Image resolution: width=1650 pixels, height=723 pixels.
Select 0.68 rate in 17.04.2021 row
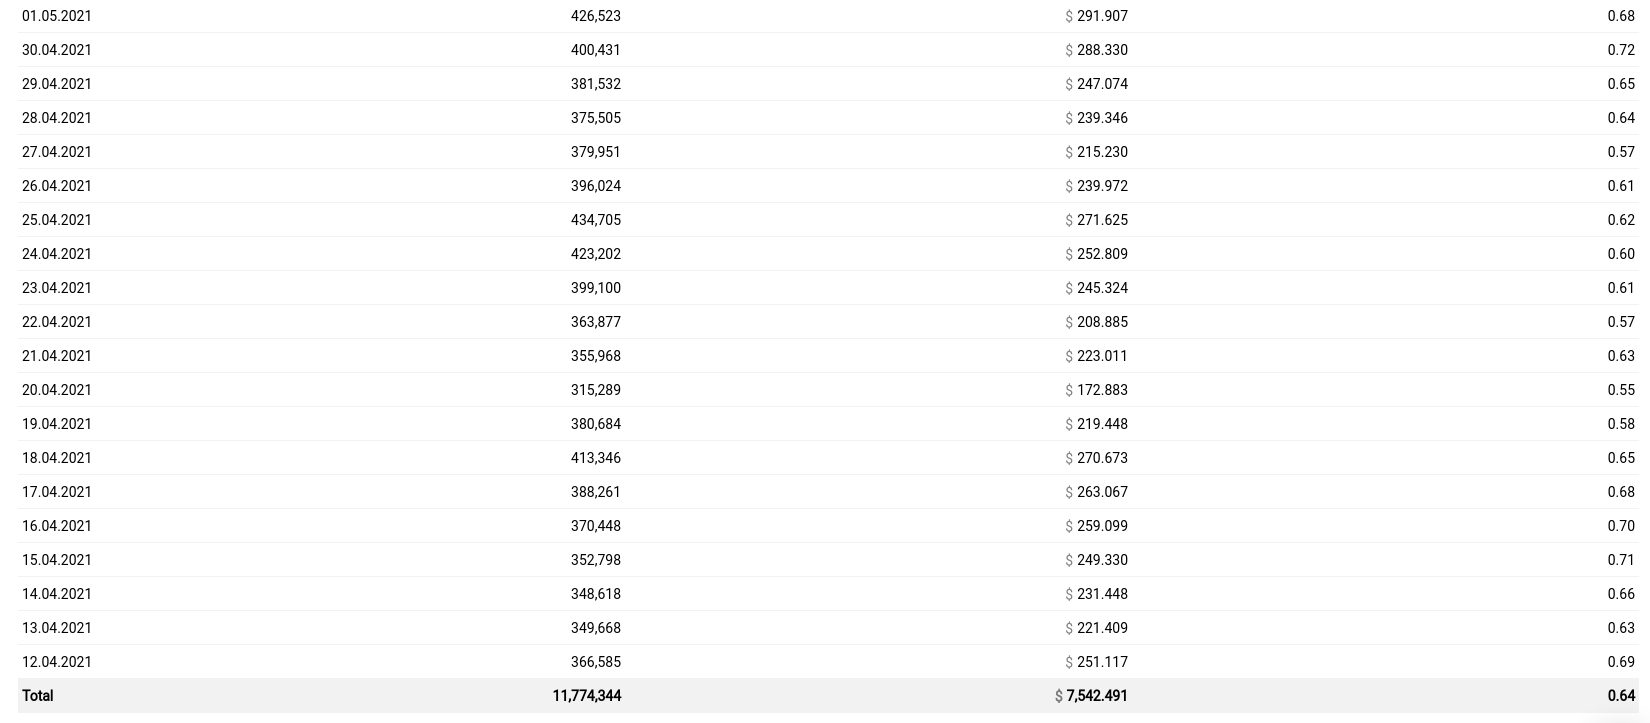(x=1621, y=492)
